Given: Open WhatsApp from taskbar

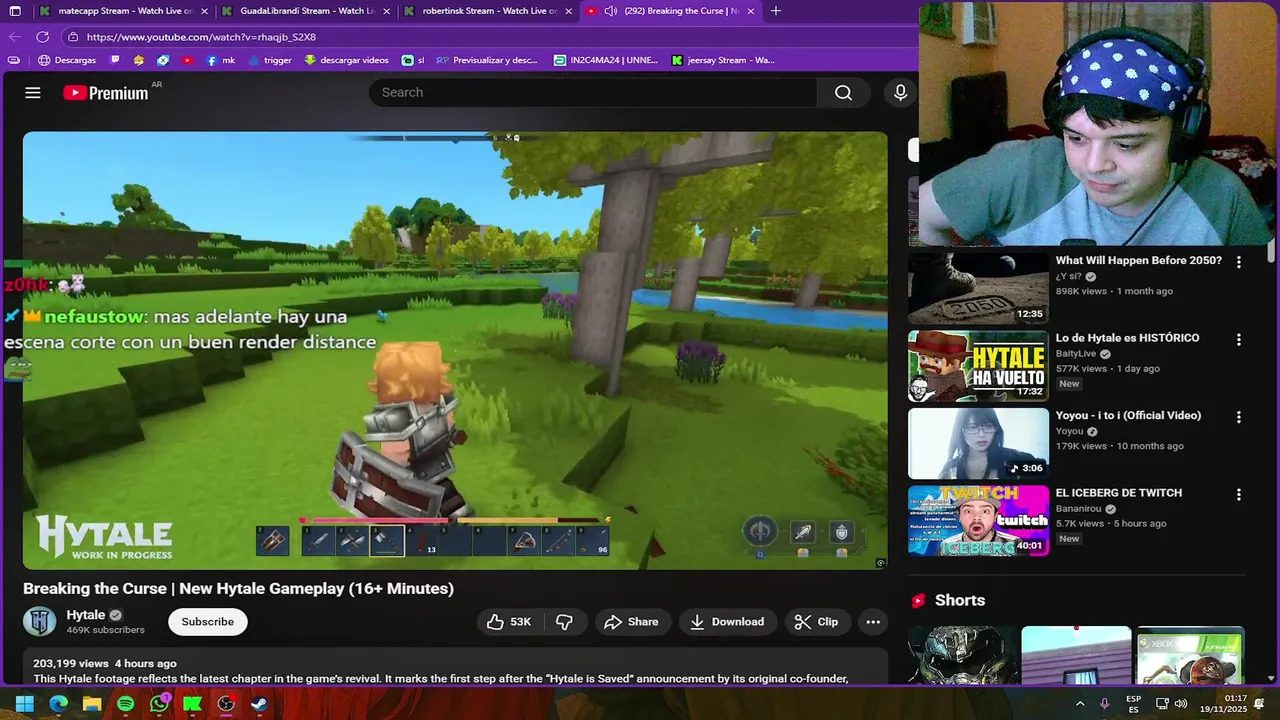Looking at the screenshot, I should pos(159,704).
